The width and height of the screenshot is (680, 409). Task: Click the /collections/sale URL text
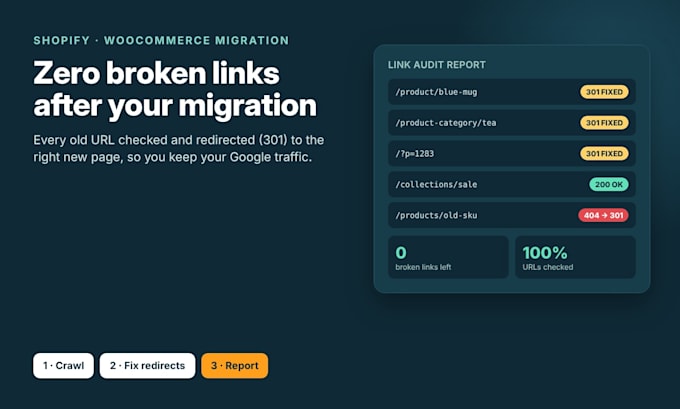(436, 184)
